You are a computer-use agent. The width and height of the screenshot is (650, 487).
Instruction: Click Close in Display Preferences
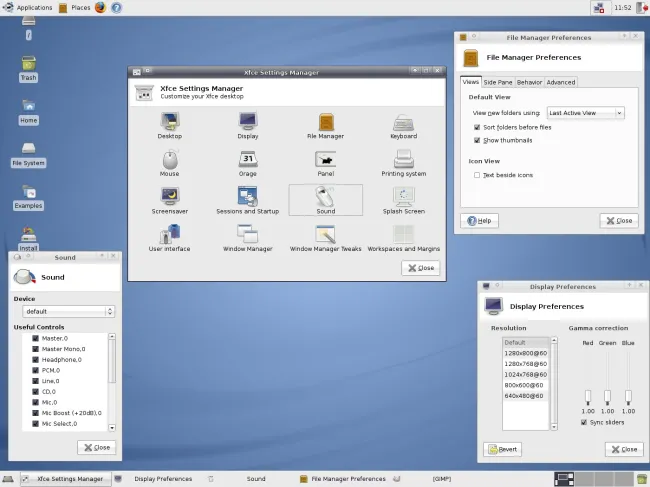624,449
